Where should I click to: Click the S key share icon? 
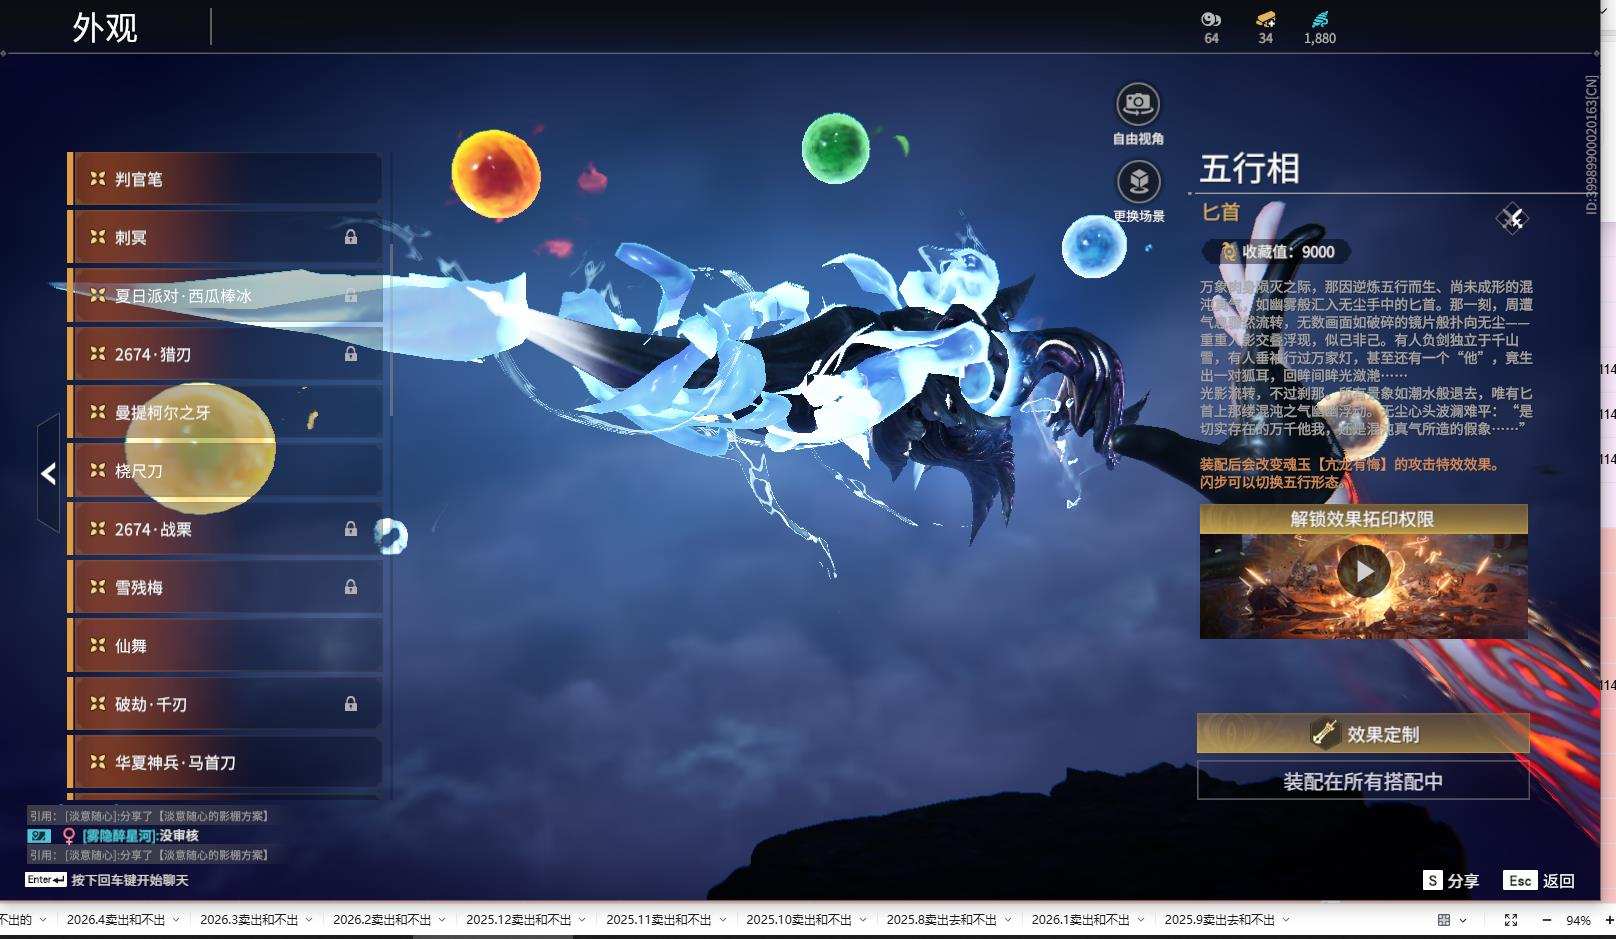1433,880
